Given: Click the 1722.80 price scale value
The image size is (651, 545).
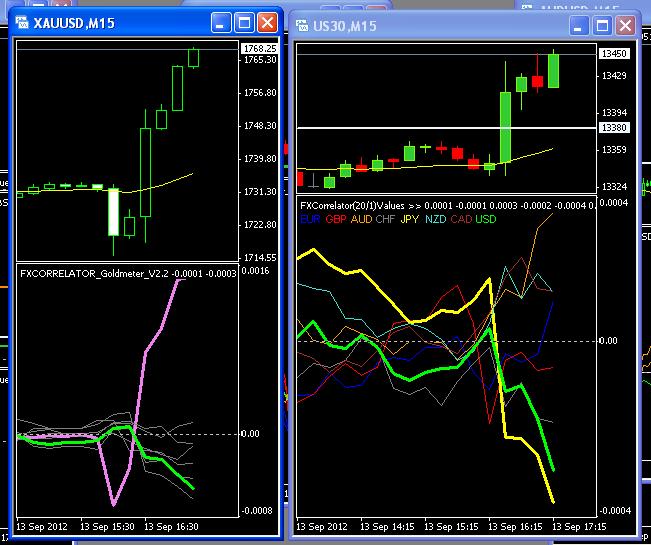Looking at the screenshot, I should (260, 225).
